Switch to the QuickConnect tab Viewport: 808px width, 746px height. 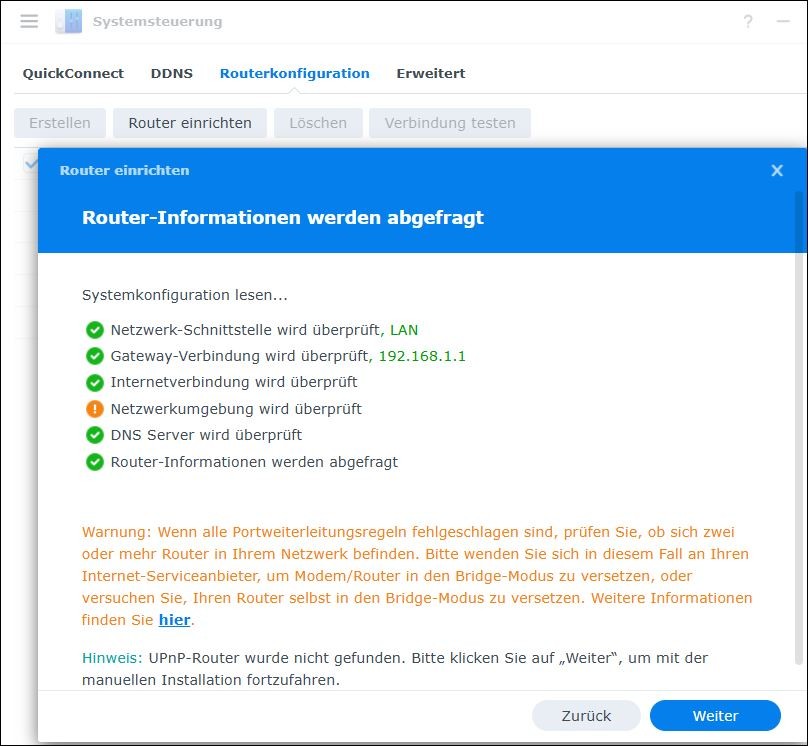click(x=73, y=73)
